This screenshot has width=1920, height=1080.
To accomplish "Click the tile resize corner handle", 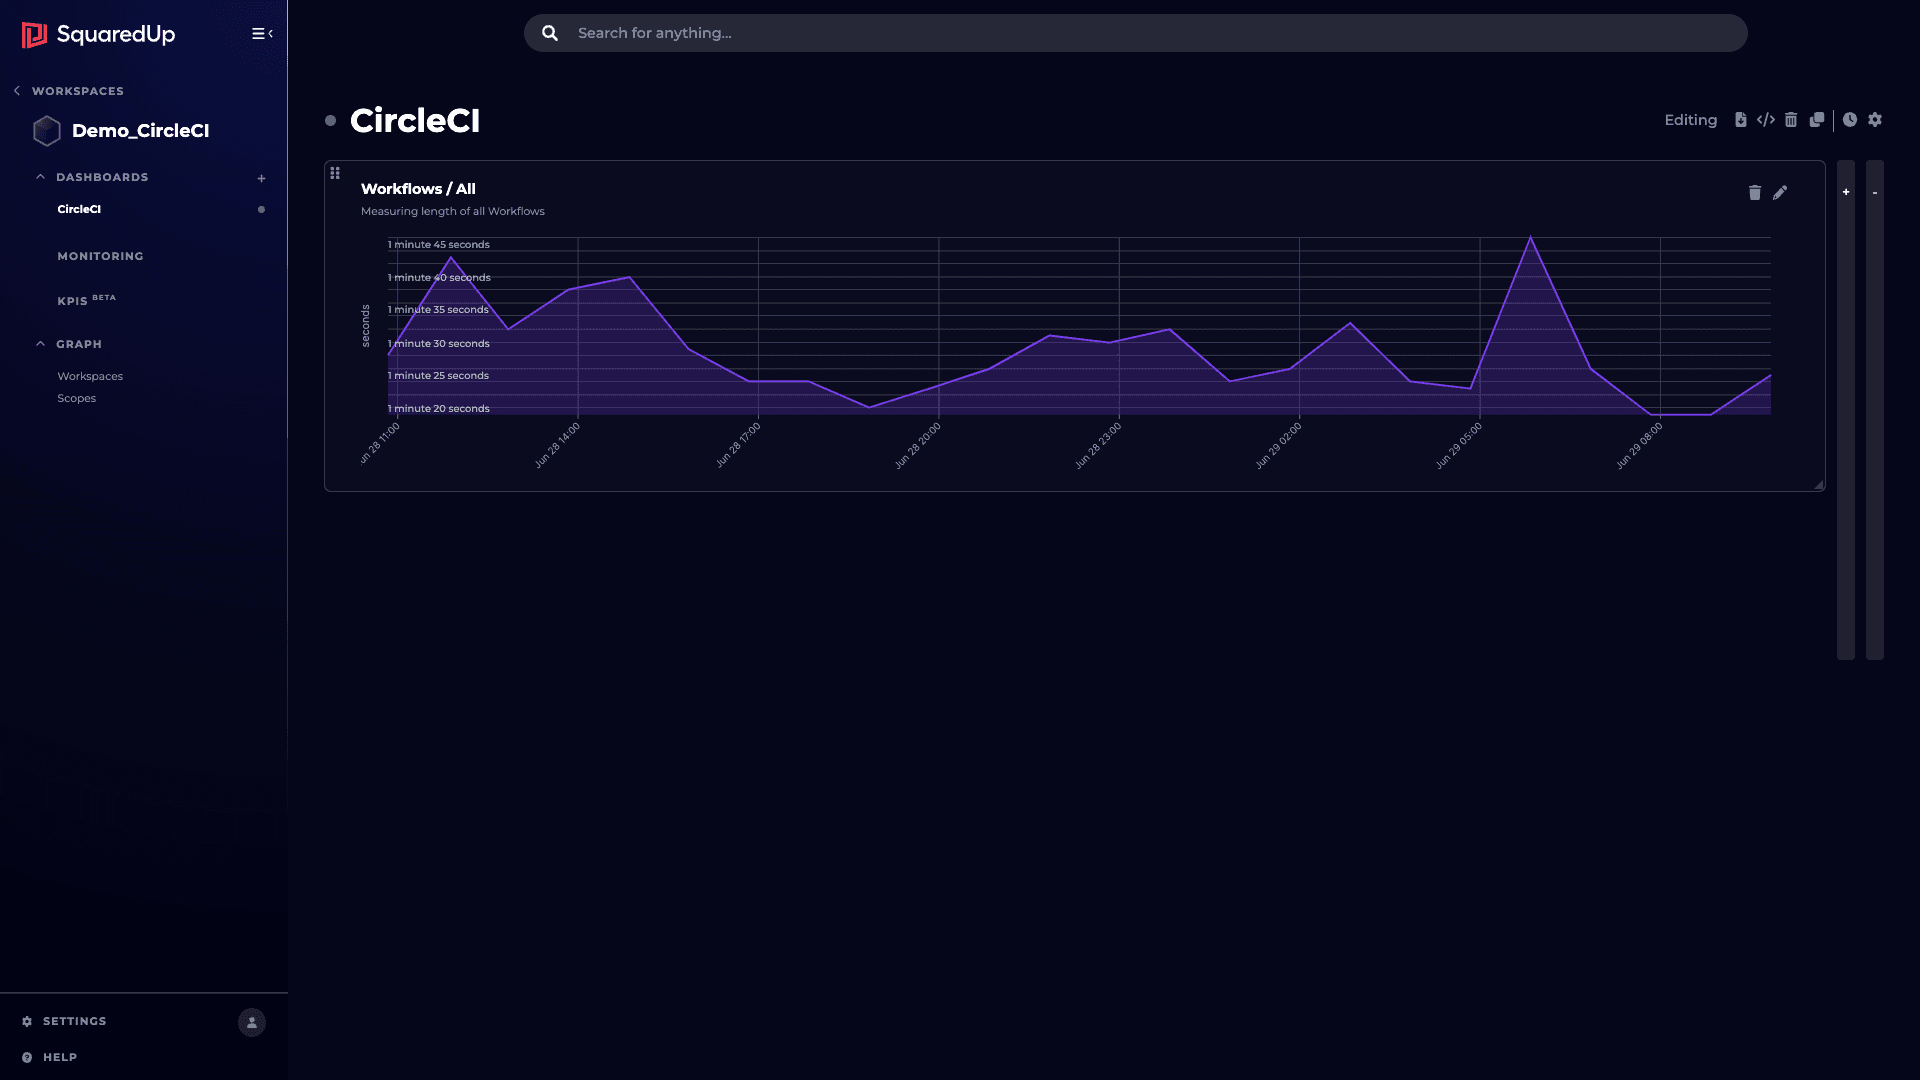I will click(x=1819, y=485).
